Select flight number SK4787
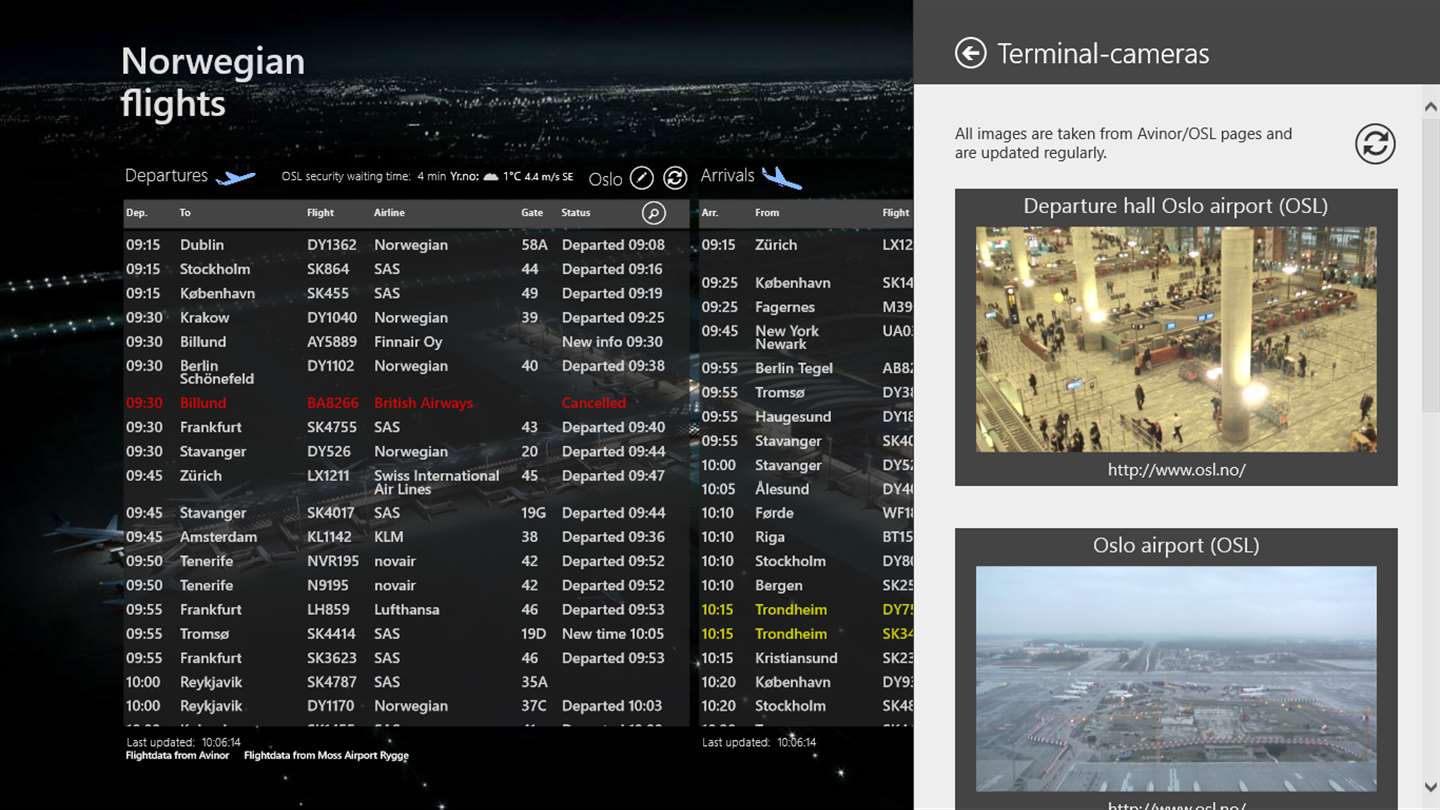Viewport: 1440px width, 810px height. pyautogui.click(x=332, y=682)
